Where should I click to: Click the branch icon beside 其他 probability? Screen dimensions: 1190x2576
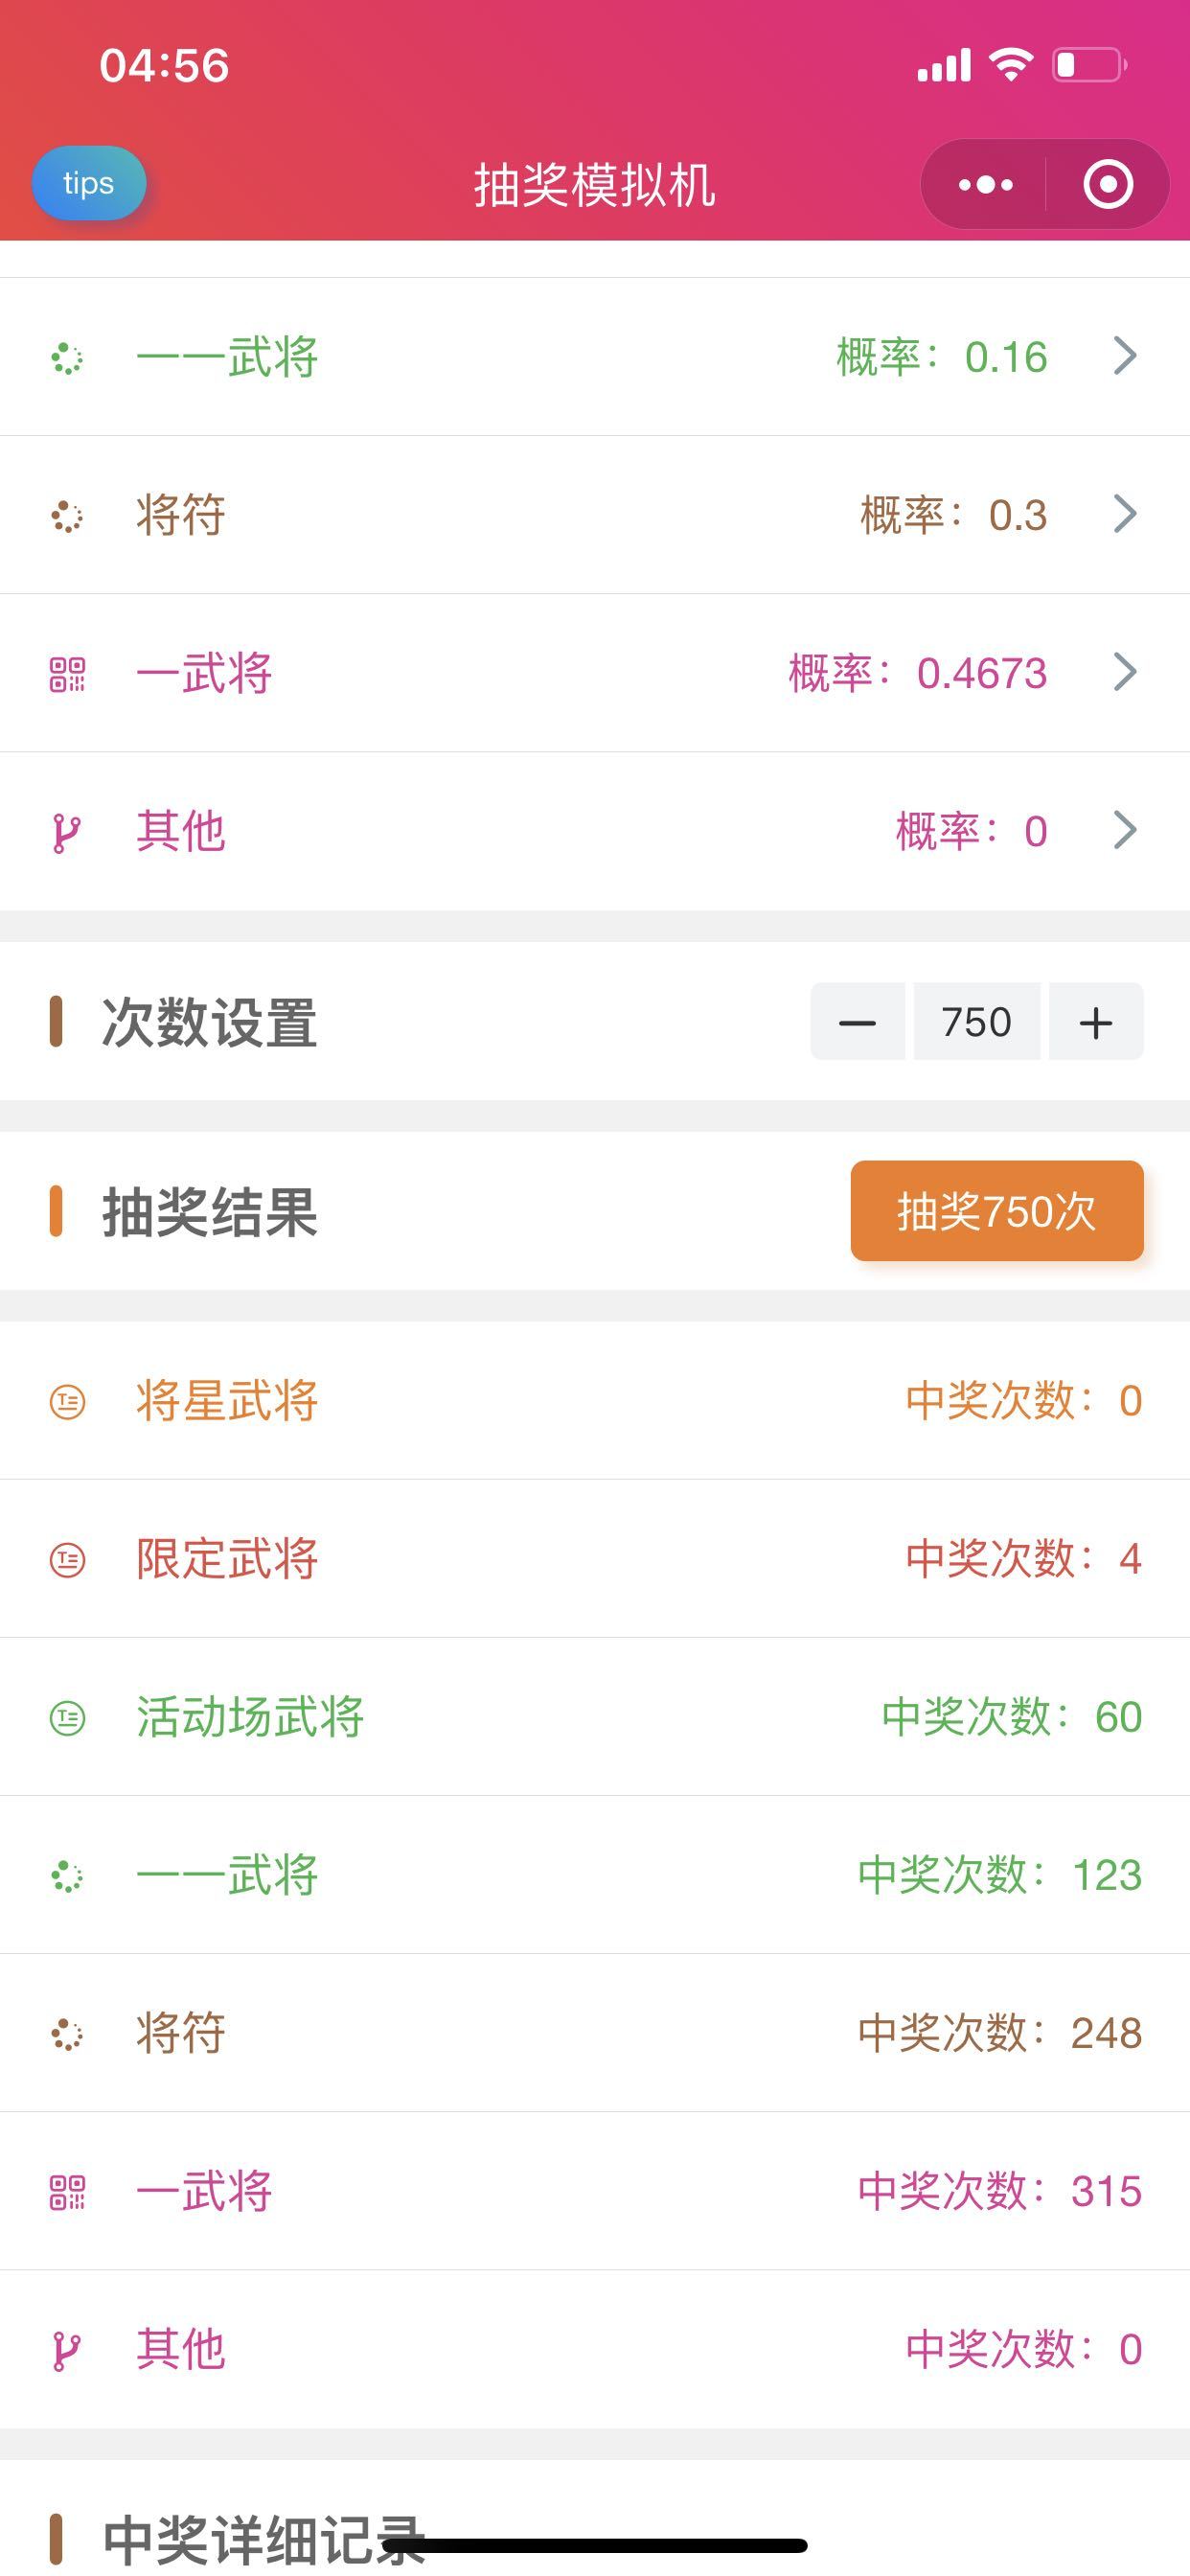tap(67, 832)
